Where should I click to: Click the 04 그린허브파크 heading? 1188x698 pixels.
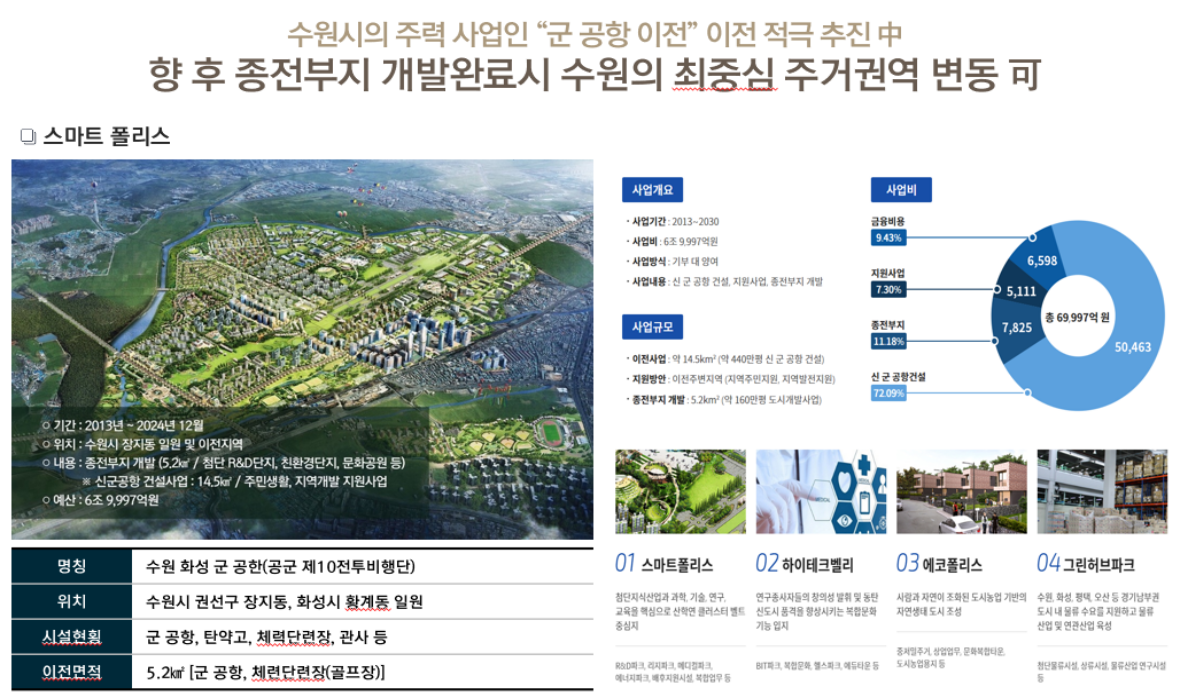pos(1085,564)
